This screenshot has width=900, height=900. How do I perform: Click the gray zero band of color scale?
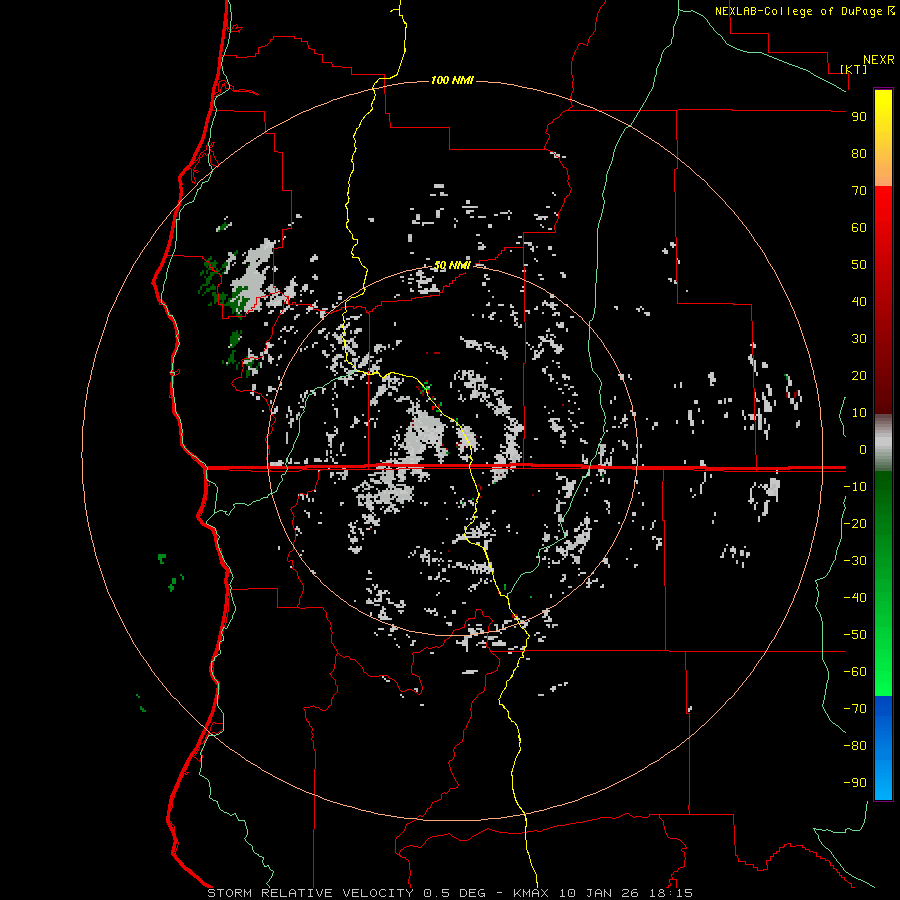pos(883,443)
